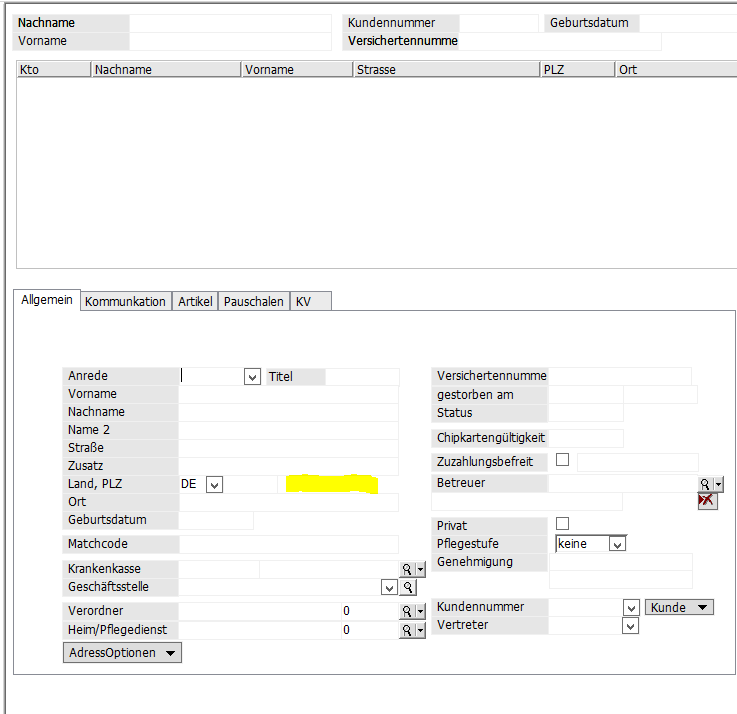The height and width of the screenshot is (714, 737).
Task: Select the KV tab
Action: click(x=303, y=301)
